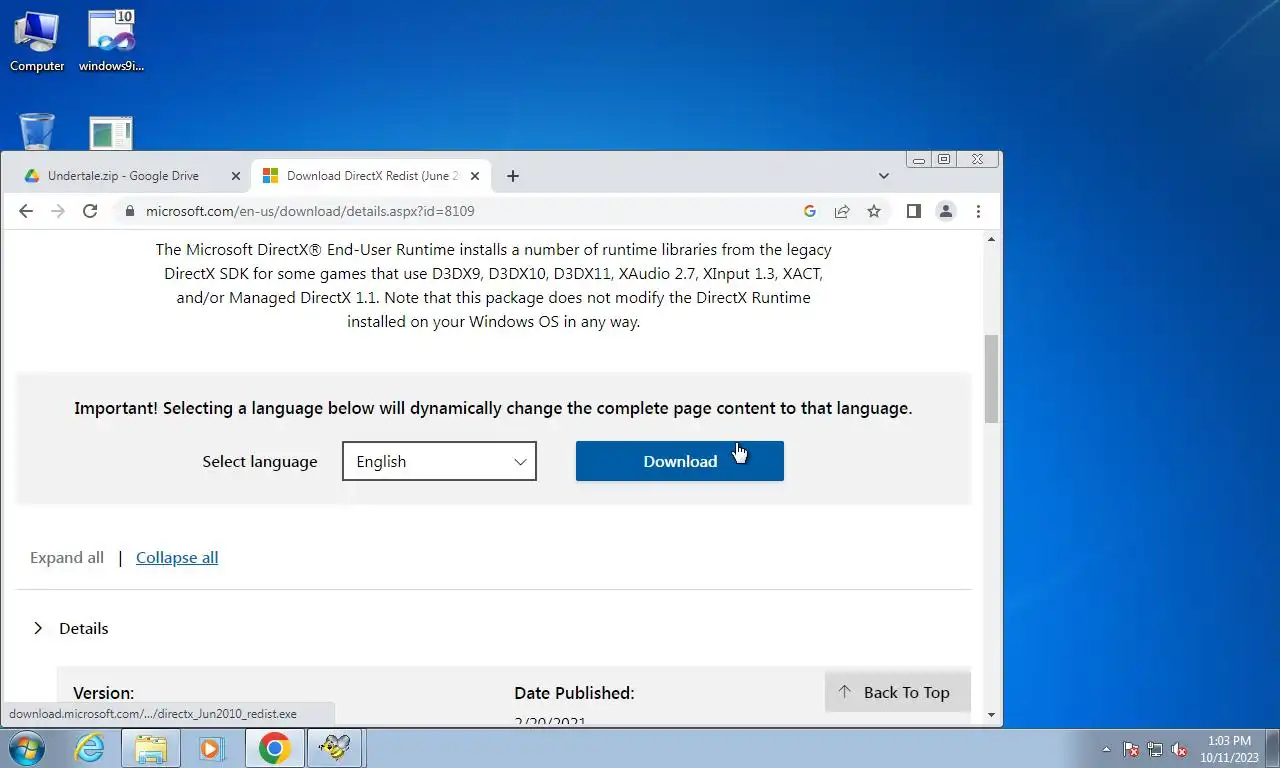The image size is (1280, 768).
Task: Open Windows Media Player on taskbar
Action: (x=211, y=748)
